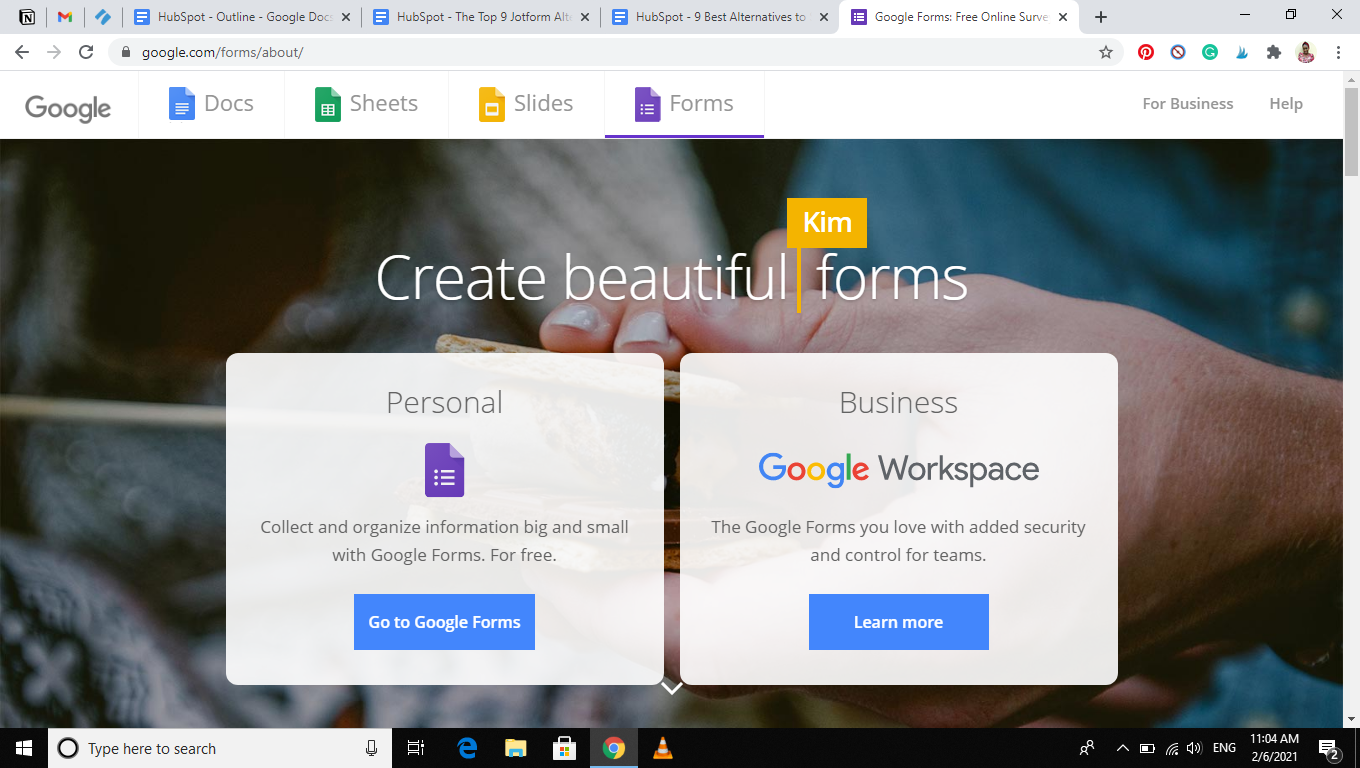Open the Help link
Image resolution: width=1360 pixels, height=768 pixels.
pos(1286,104)
